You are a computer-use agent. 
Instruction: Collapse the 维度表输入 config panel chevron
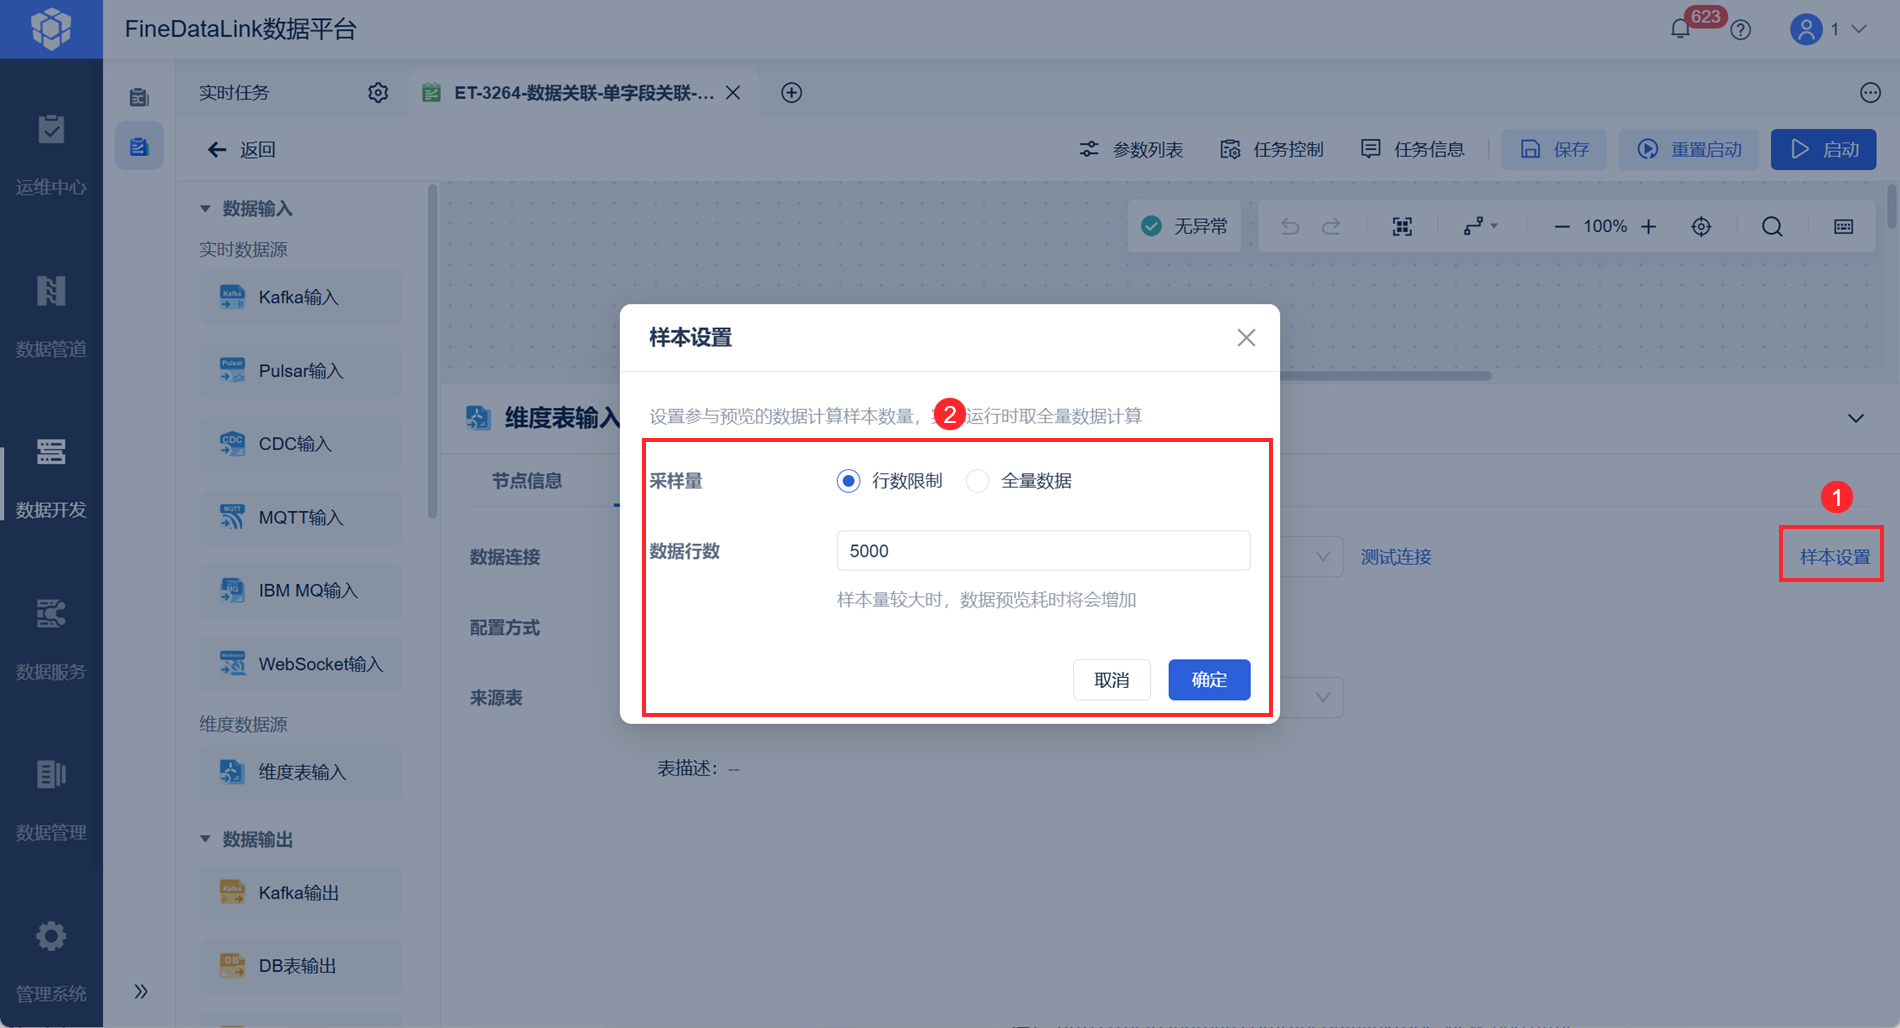(x=1856, y=418)
